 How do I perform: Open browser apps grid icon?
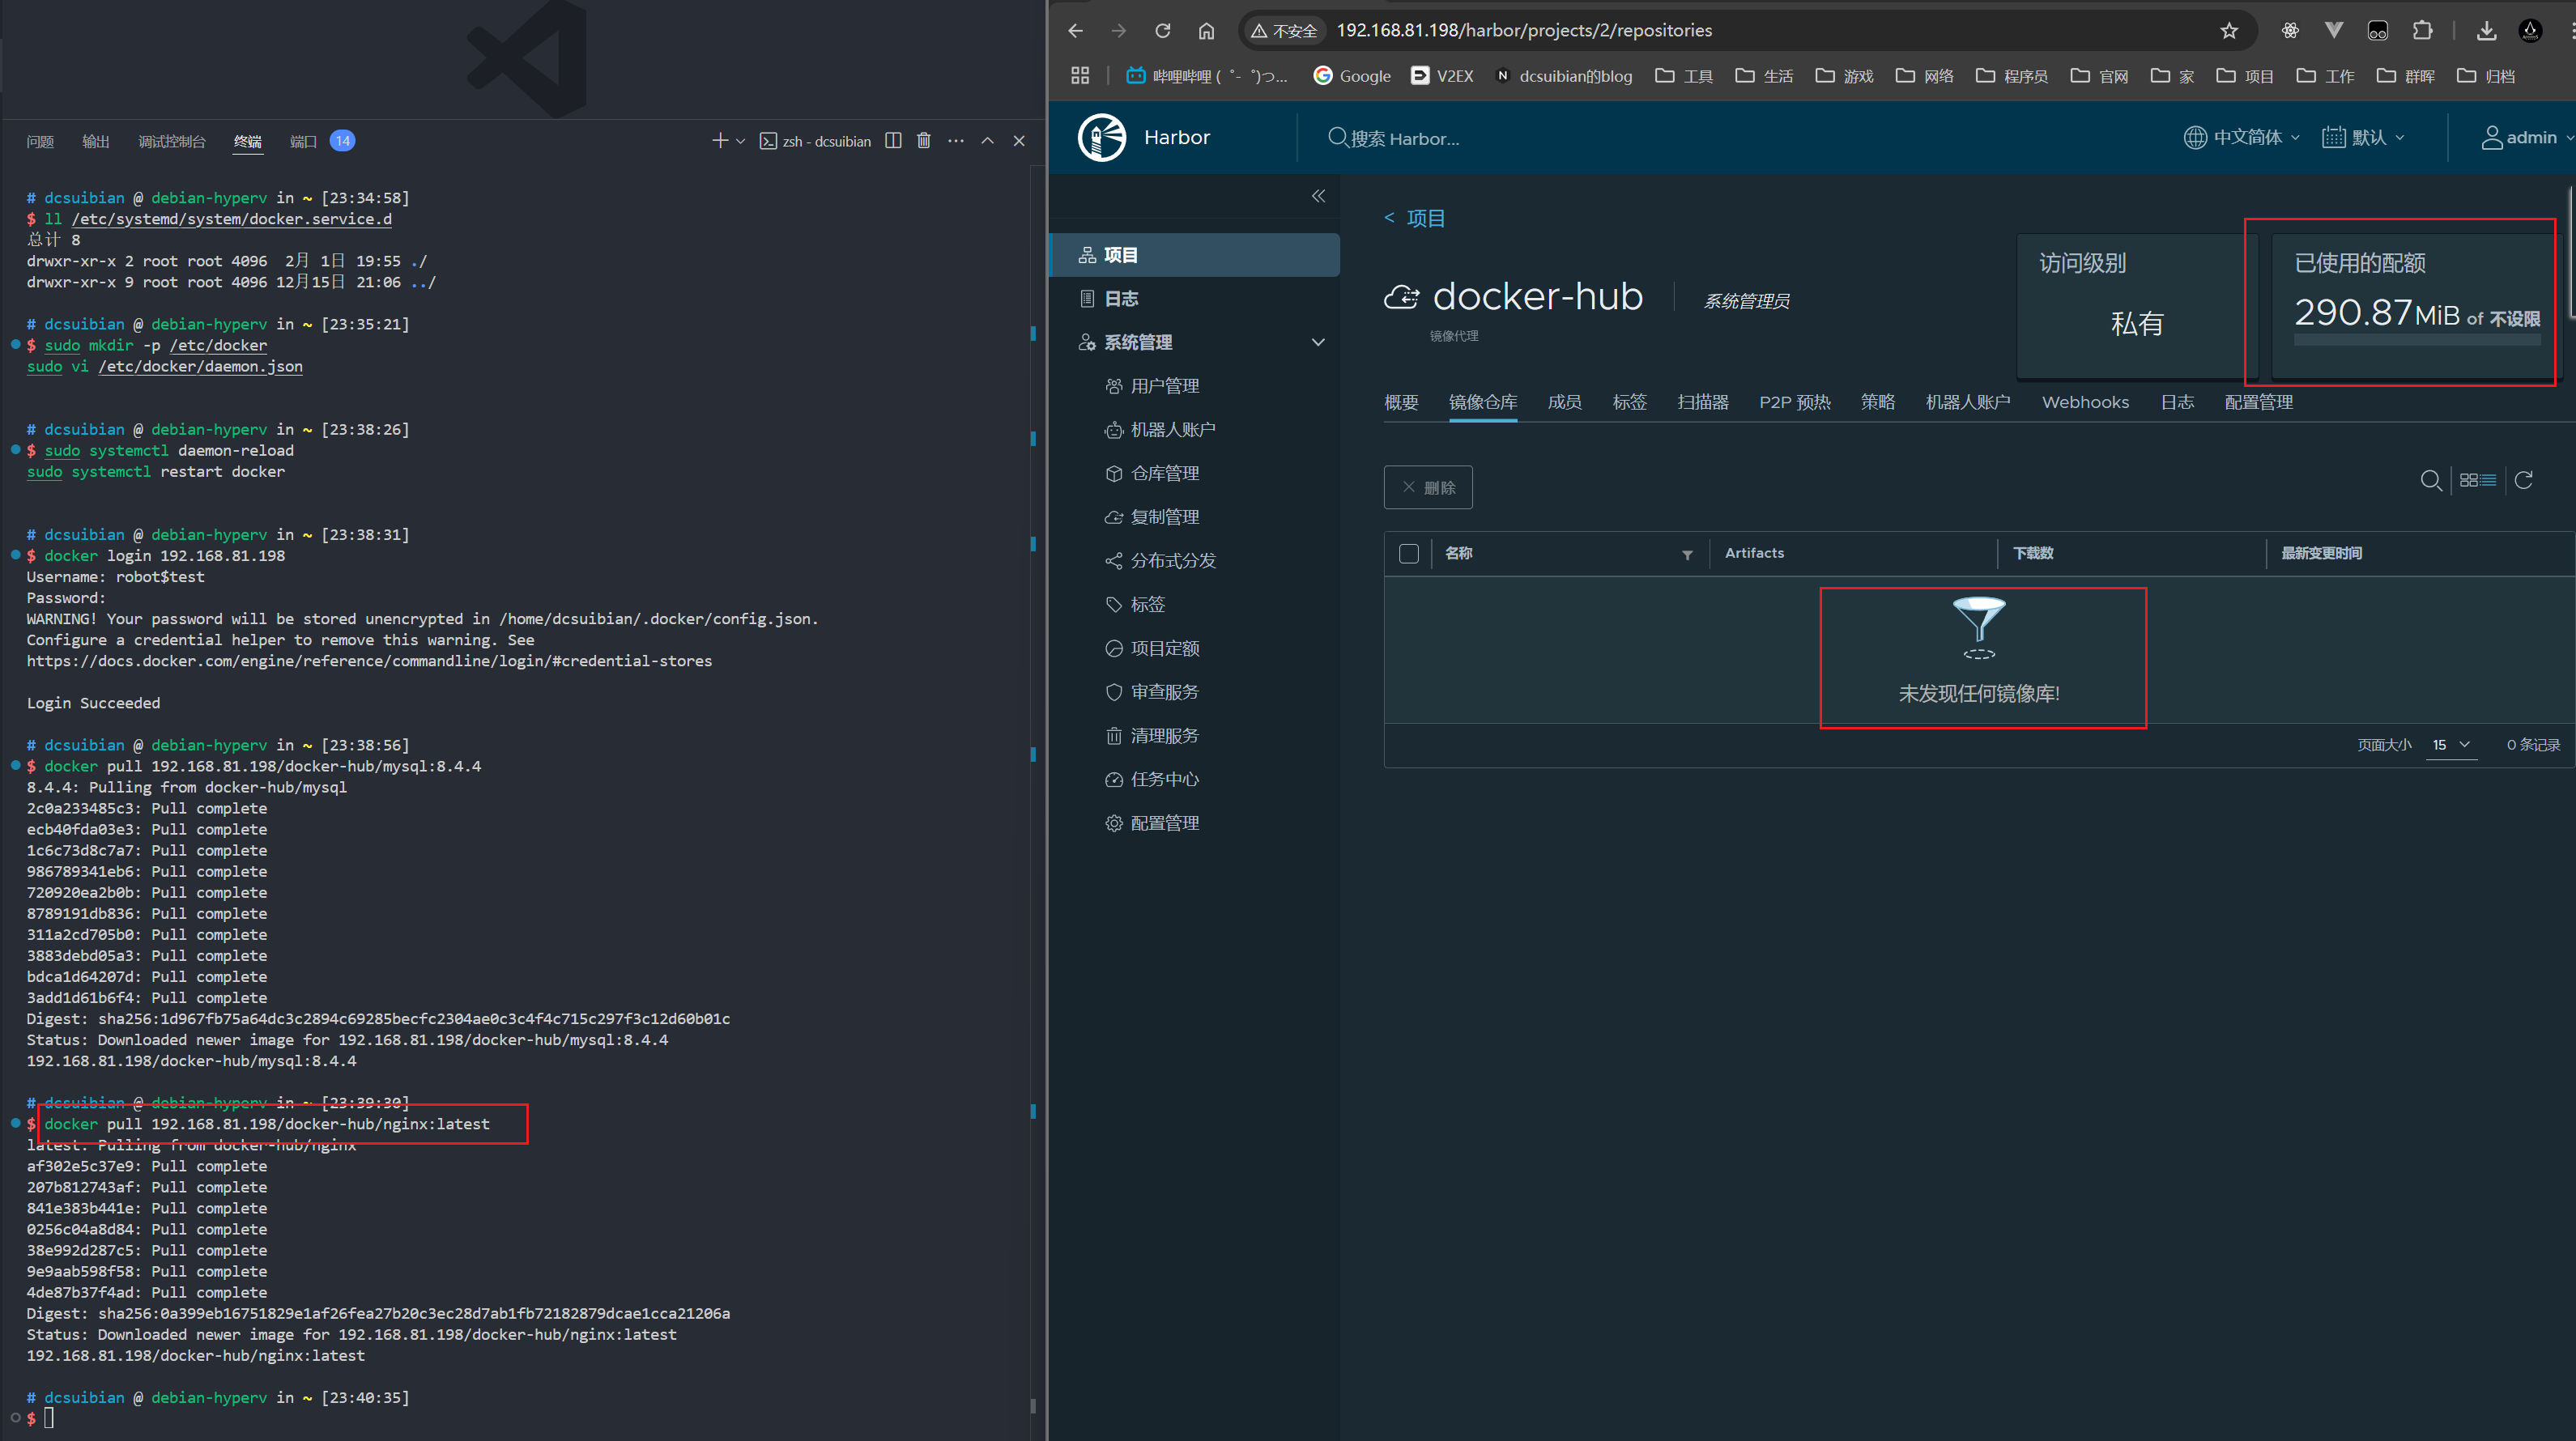tap(1080, 75)
